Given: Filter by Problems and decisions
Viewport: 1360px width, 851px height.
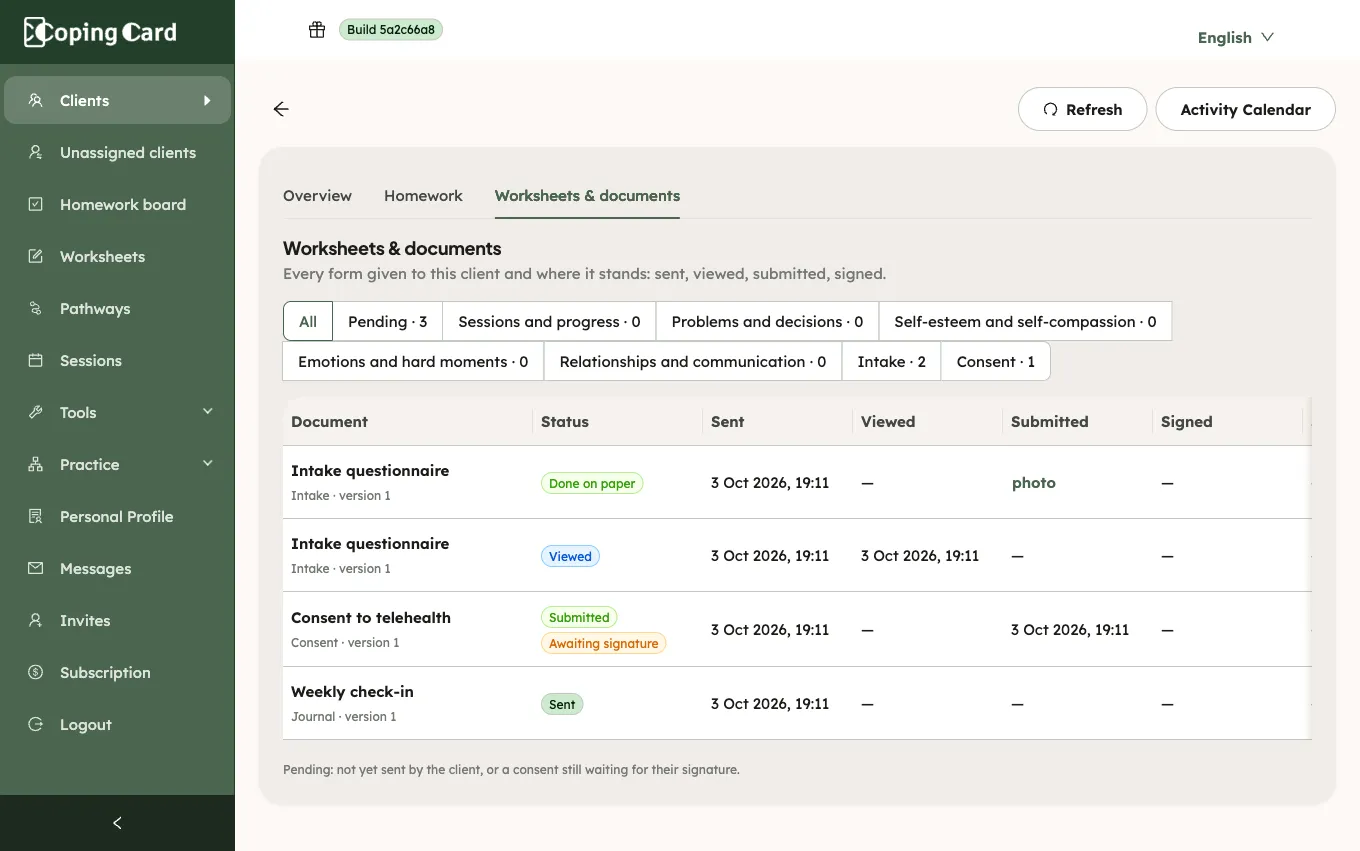Looking at the screenshot, I should tap(767, 321).
